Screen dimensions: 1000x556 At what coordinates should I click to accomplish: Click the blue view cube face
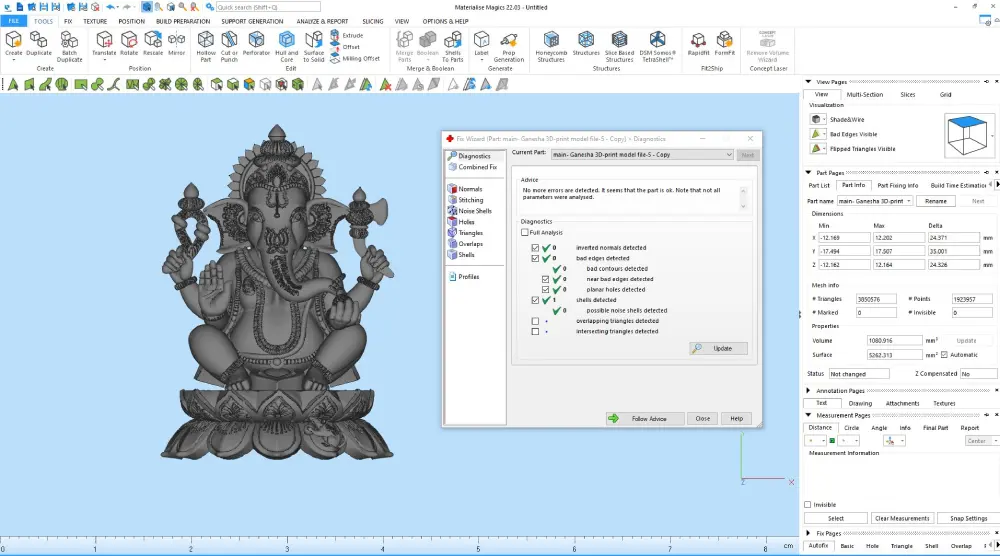click(967, 122)
